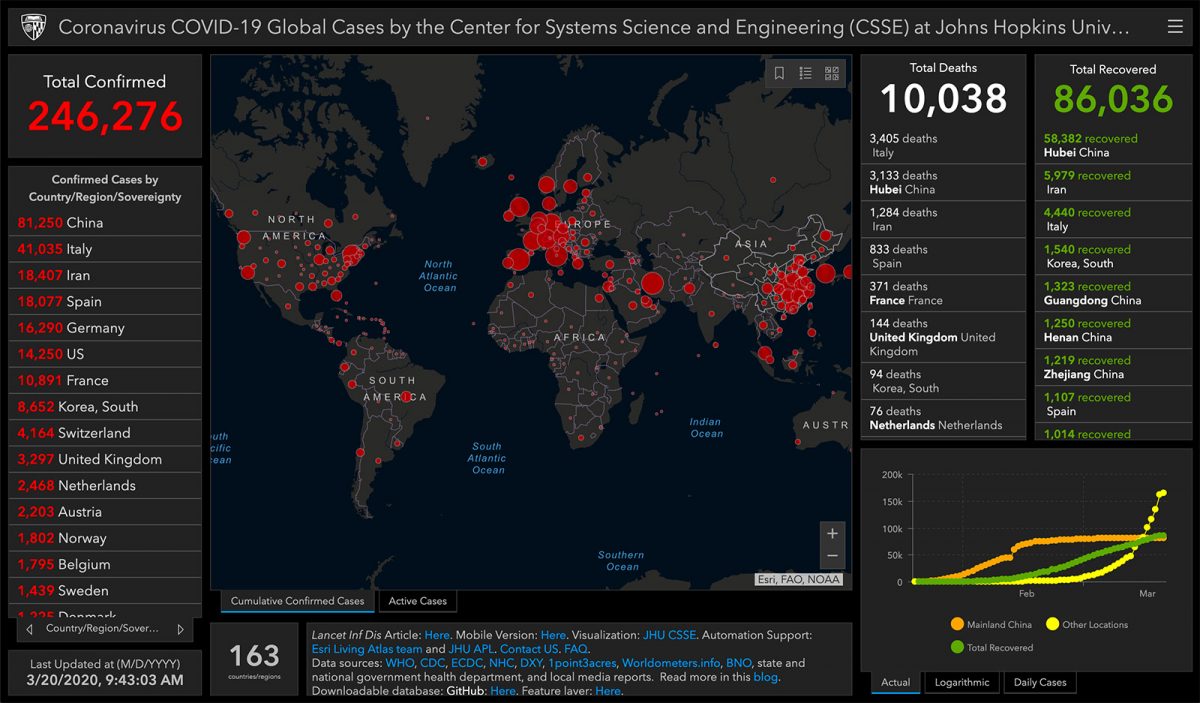Select the '16,290 Germany' row
The image size is (1200, 703).
[x=105, y=327]
